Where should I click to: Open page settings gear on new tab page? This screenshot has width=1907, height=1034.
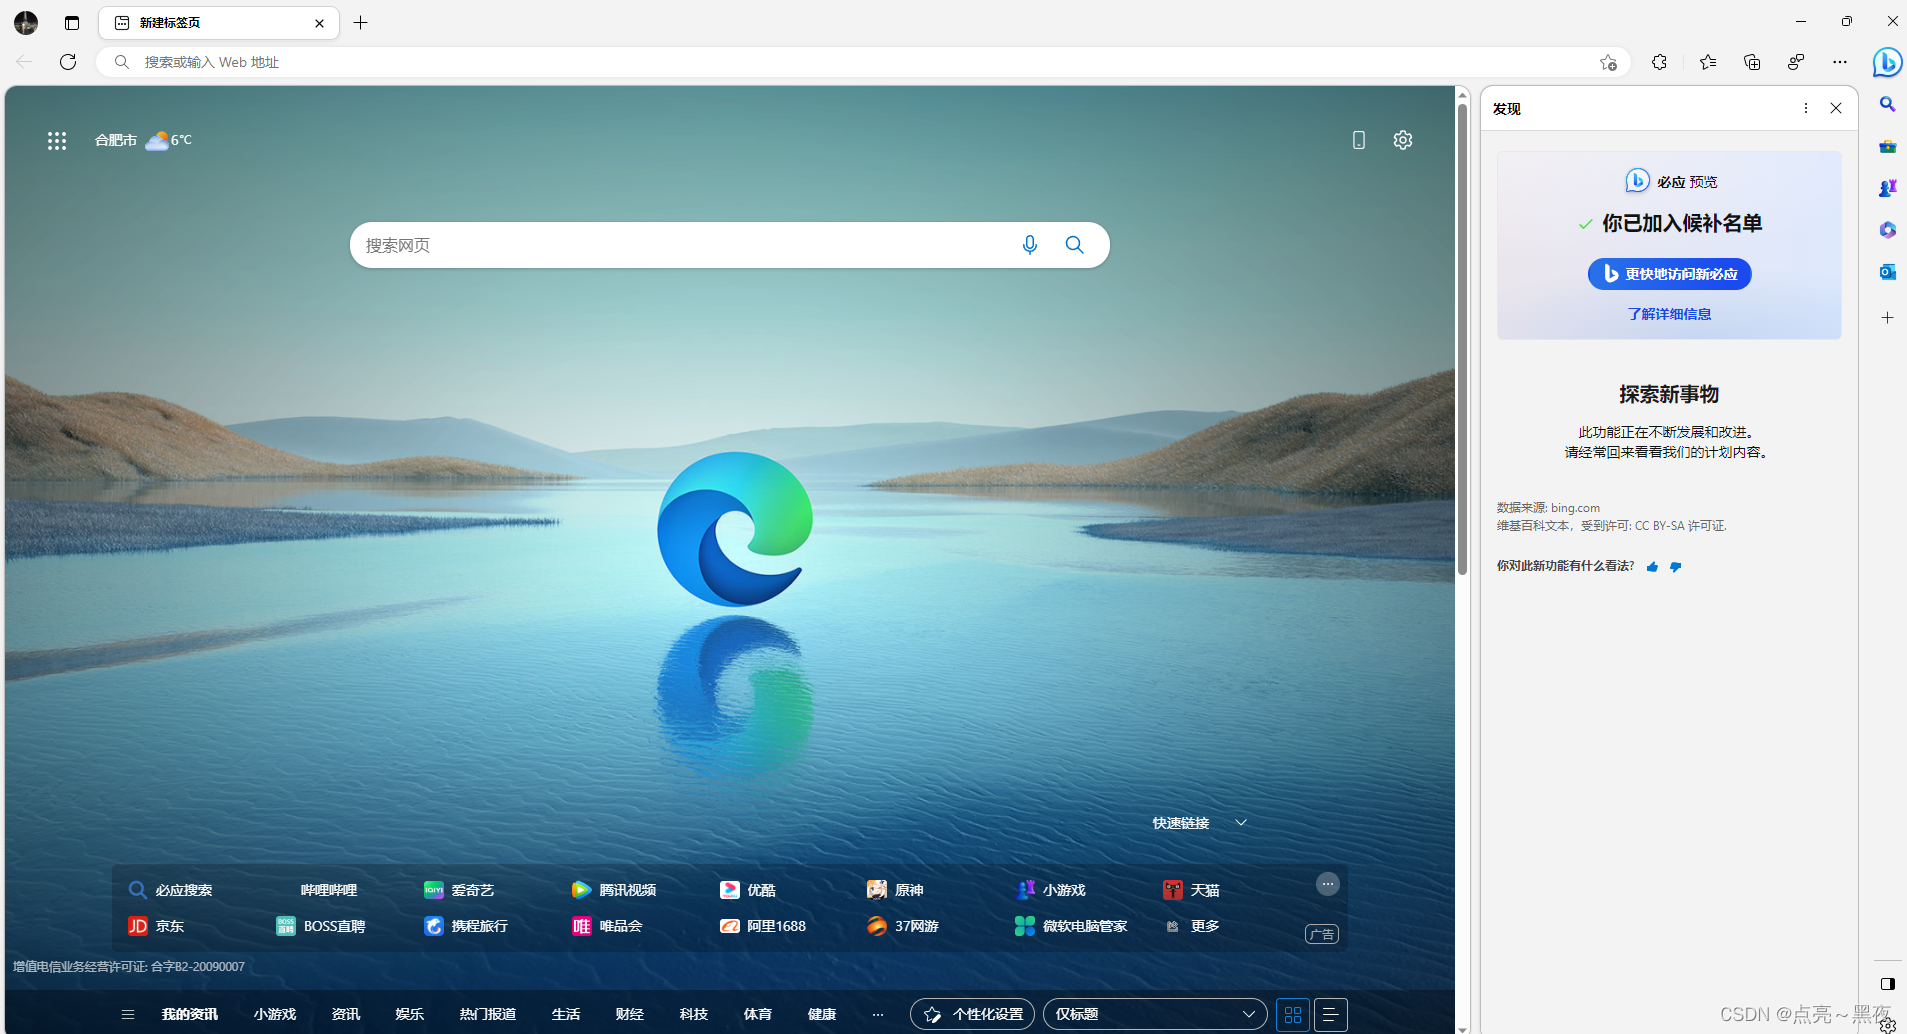(x=1403, y=140)
